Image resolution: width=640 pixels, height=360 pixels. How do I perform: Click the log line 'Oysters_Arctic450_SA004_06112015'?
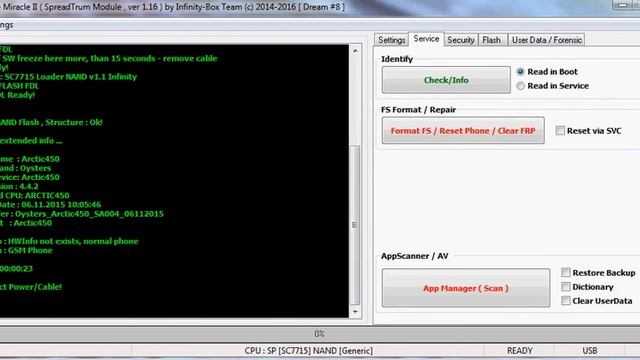(x=89, y=214)
